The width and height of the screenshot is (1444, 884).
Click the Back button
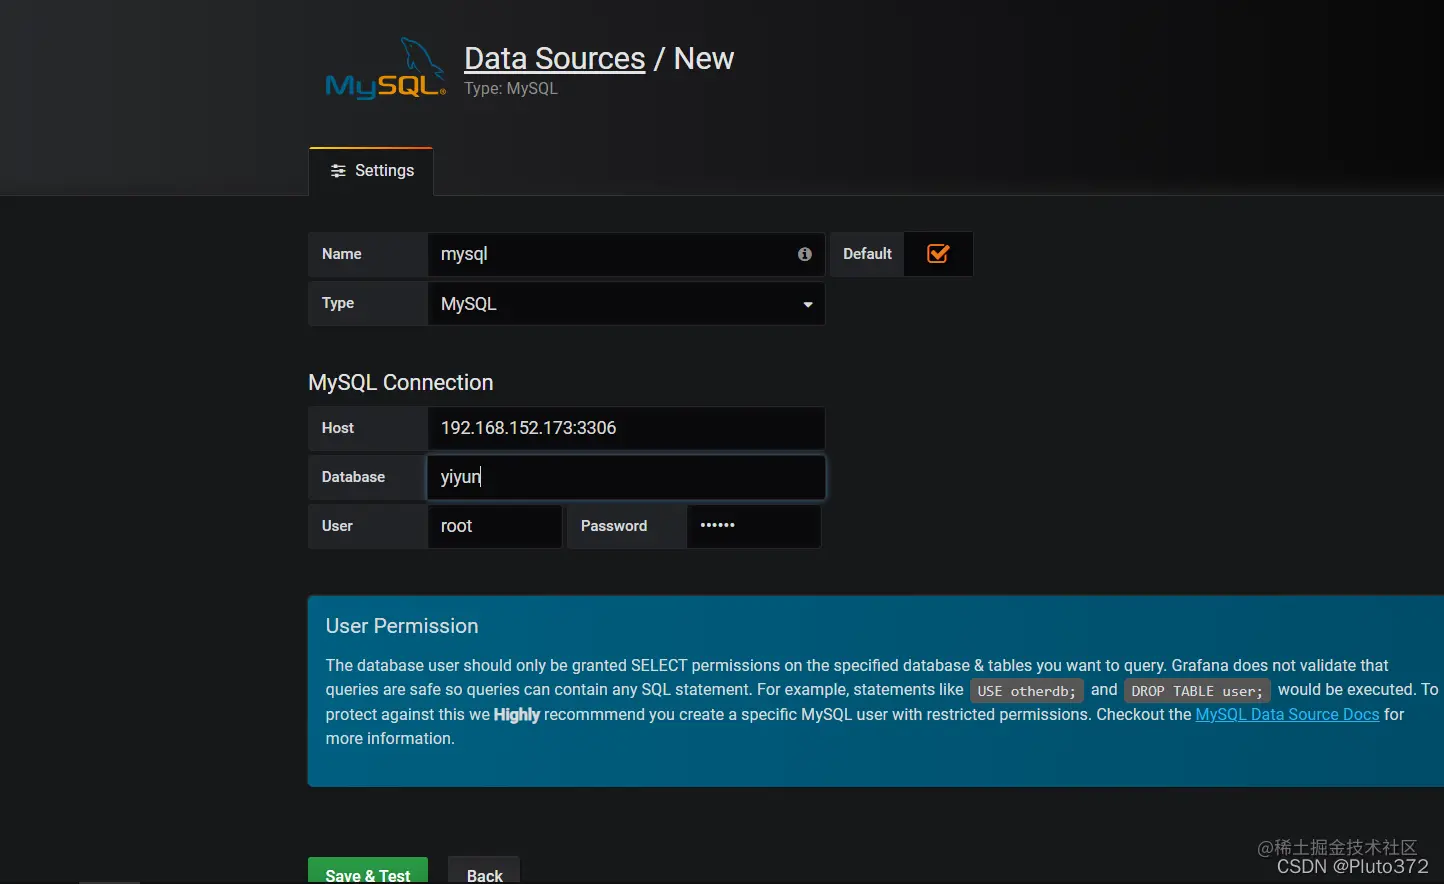click(x=484, y=872)
